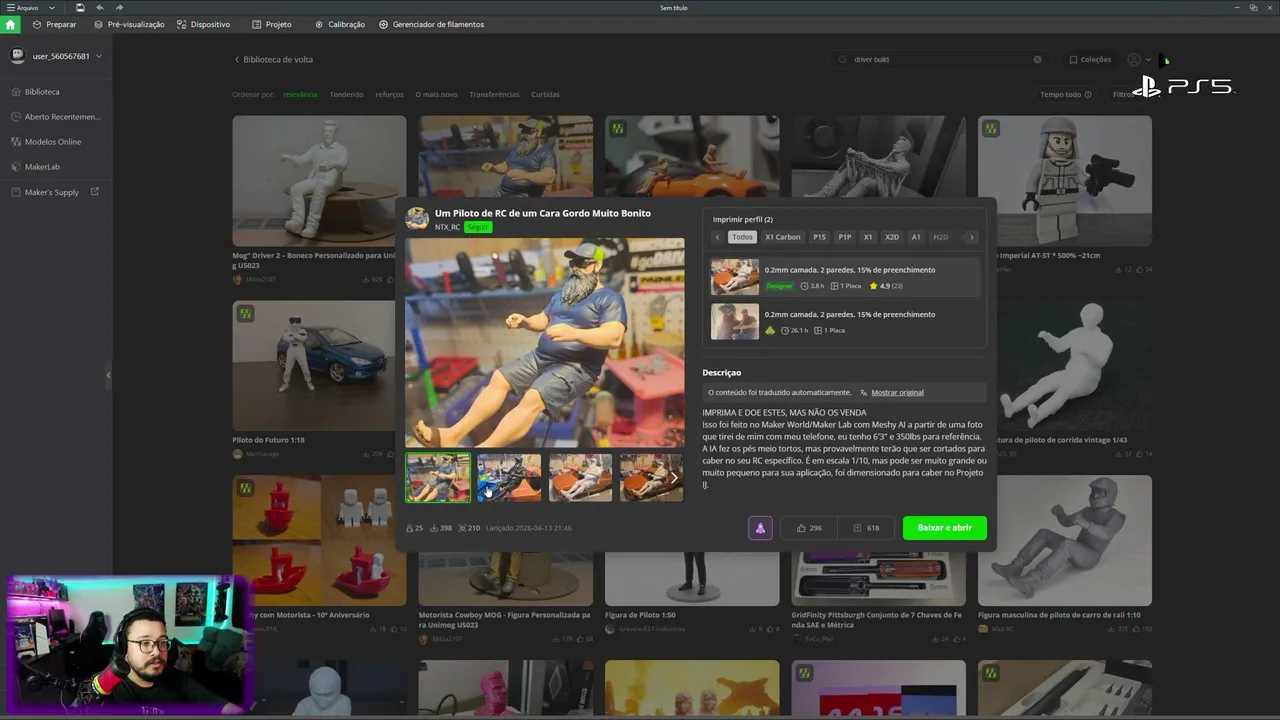Like the model showing 296 likes

[x=809, y=528]
